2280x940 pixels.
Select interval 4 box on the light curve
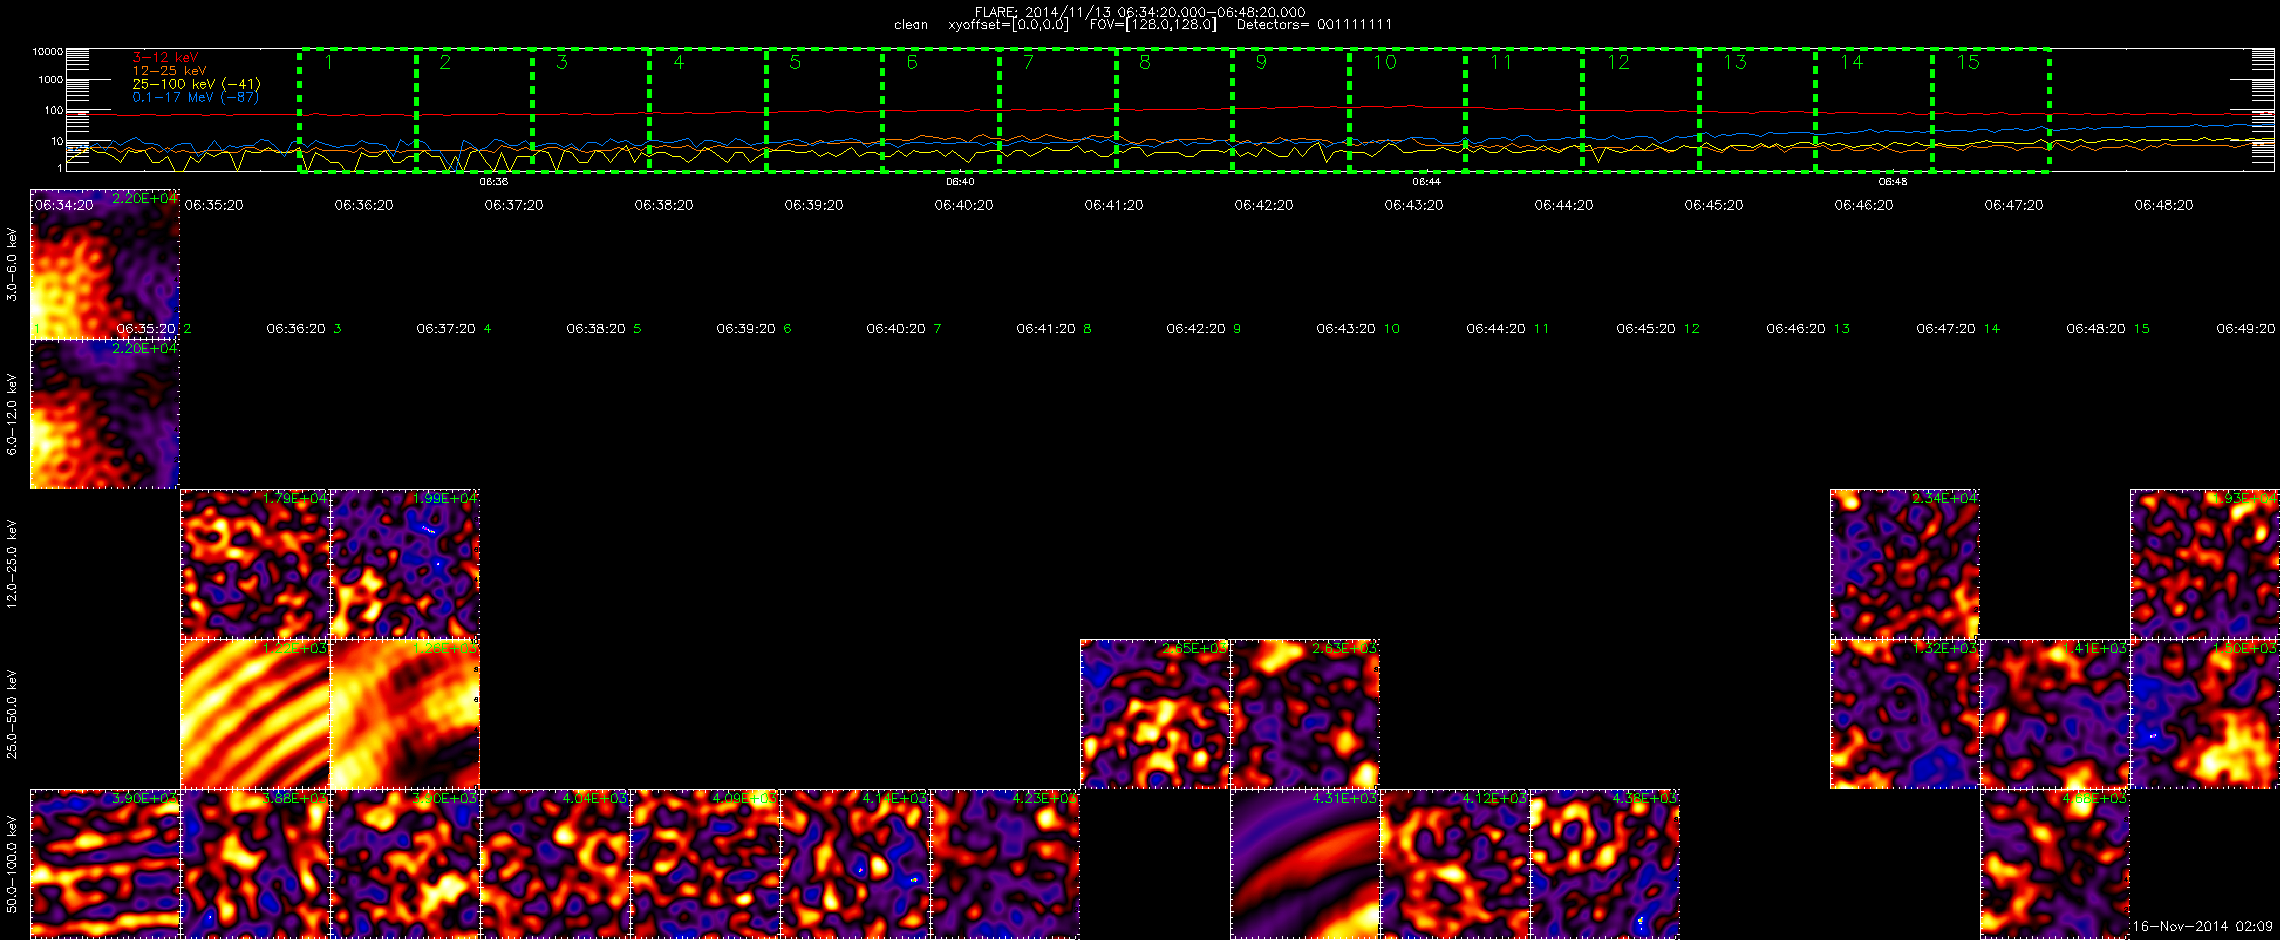[708, 110]
